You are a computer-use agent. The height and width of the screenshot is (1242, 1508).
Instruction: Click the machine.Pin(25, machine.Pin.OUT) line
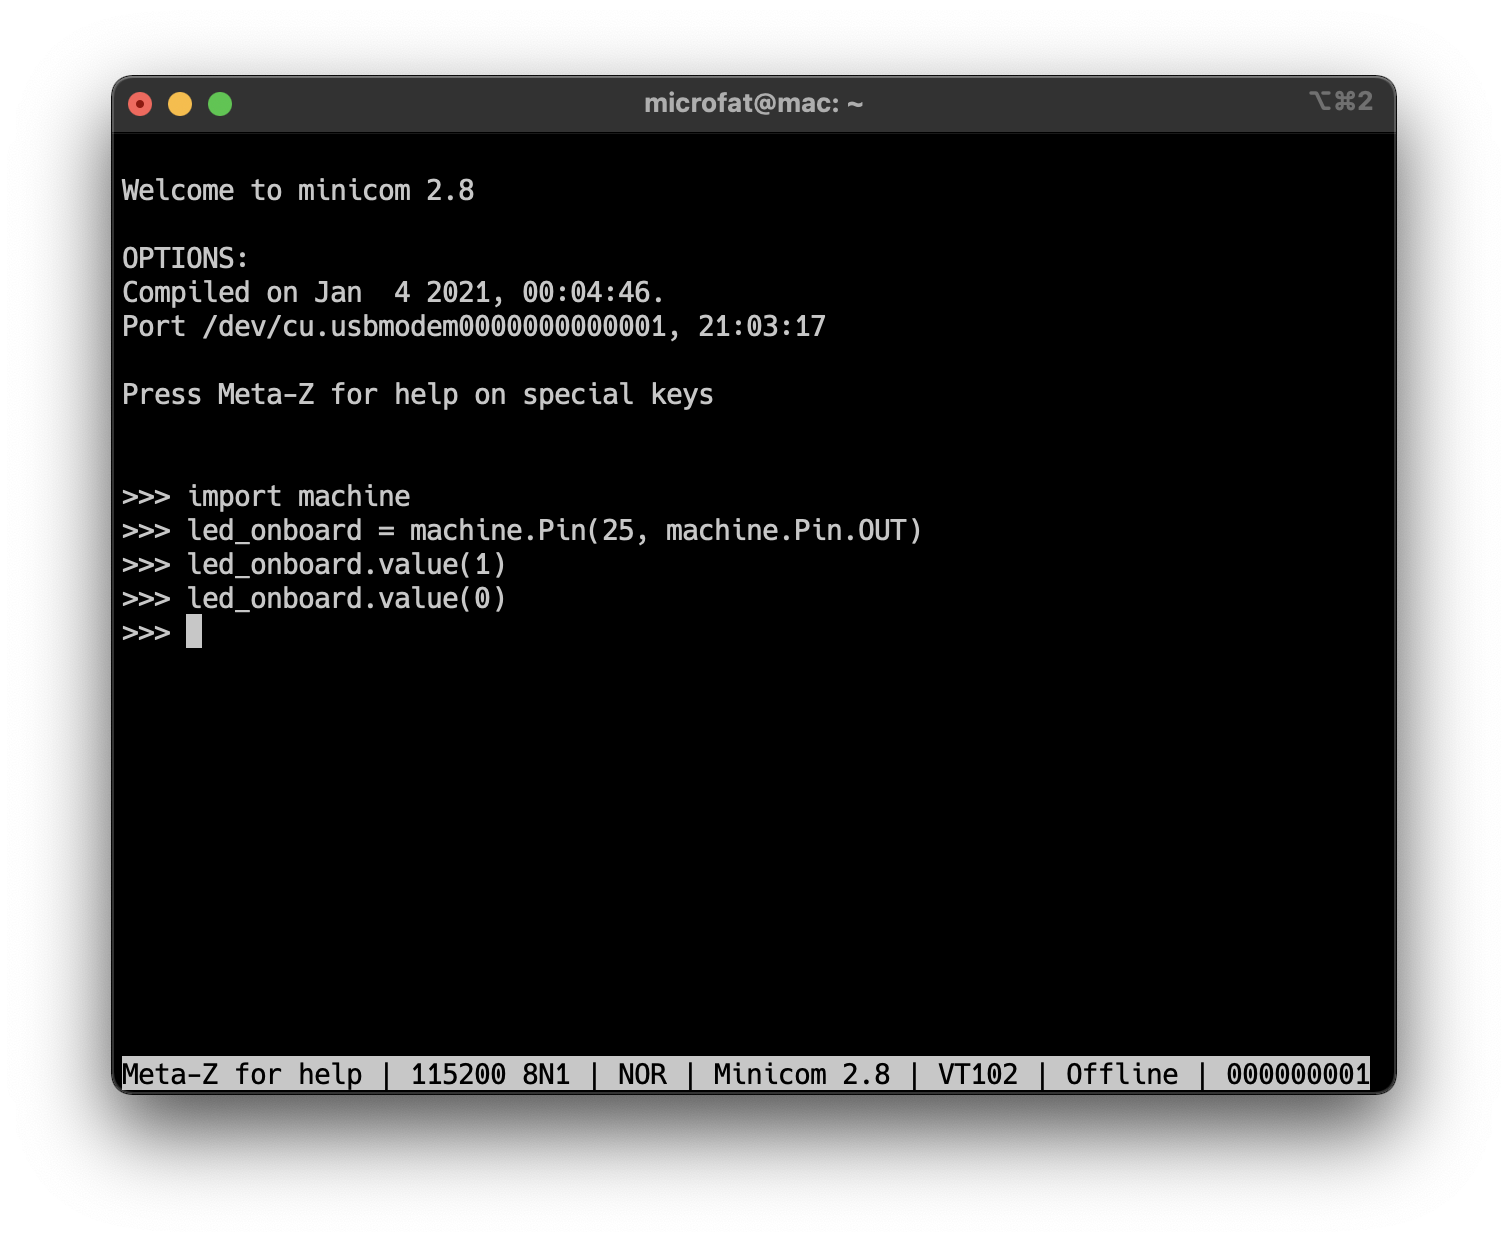[522, 530]
